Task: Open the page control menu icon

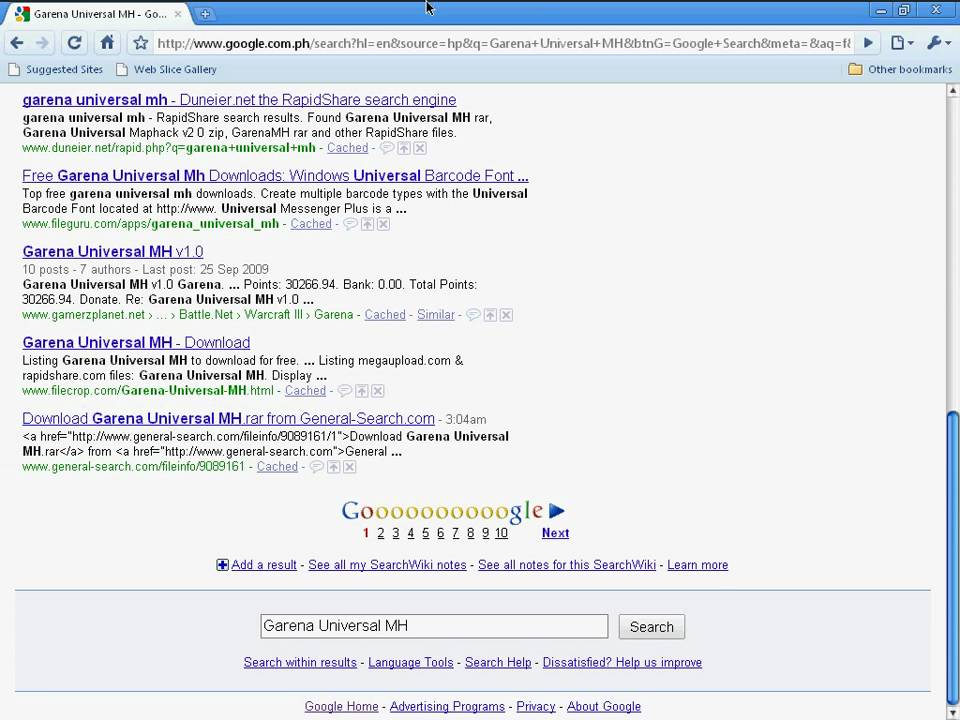Action: pos(902,43)
